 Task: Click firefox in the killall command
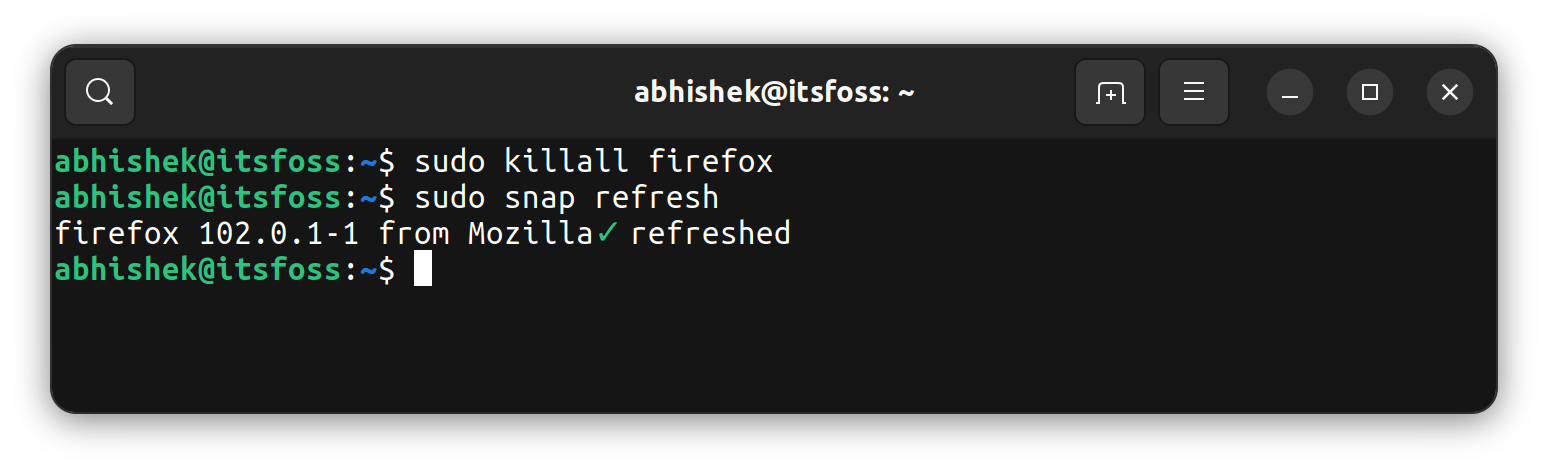tap(711, 162)
